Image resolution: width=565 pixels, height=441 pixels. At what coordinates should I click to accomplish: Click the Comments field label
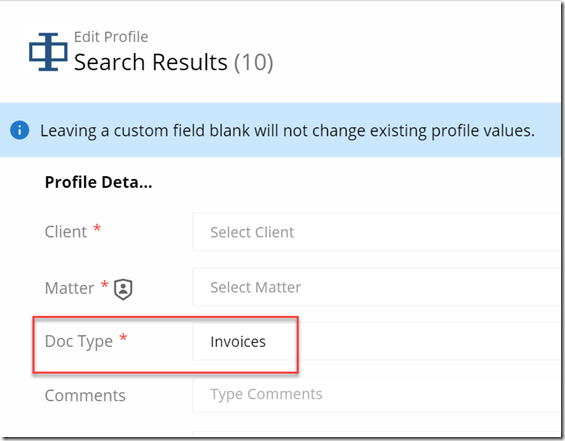pos(85,396)
